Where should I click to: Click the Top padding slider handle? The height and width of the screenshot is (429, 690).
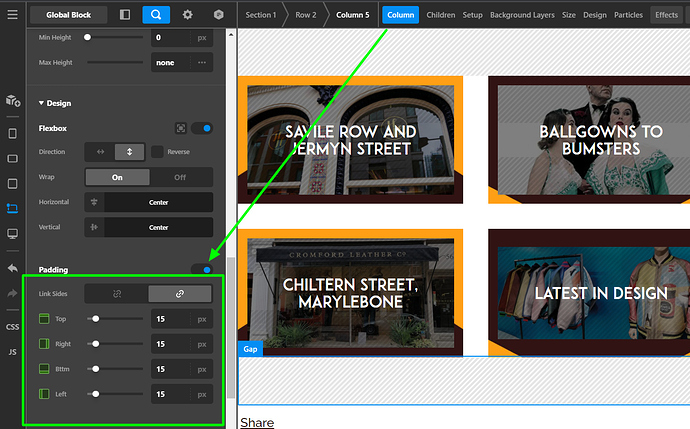point(95,319)
